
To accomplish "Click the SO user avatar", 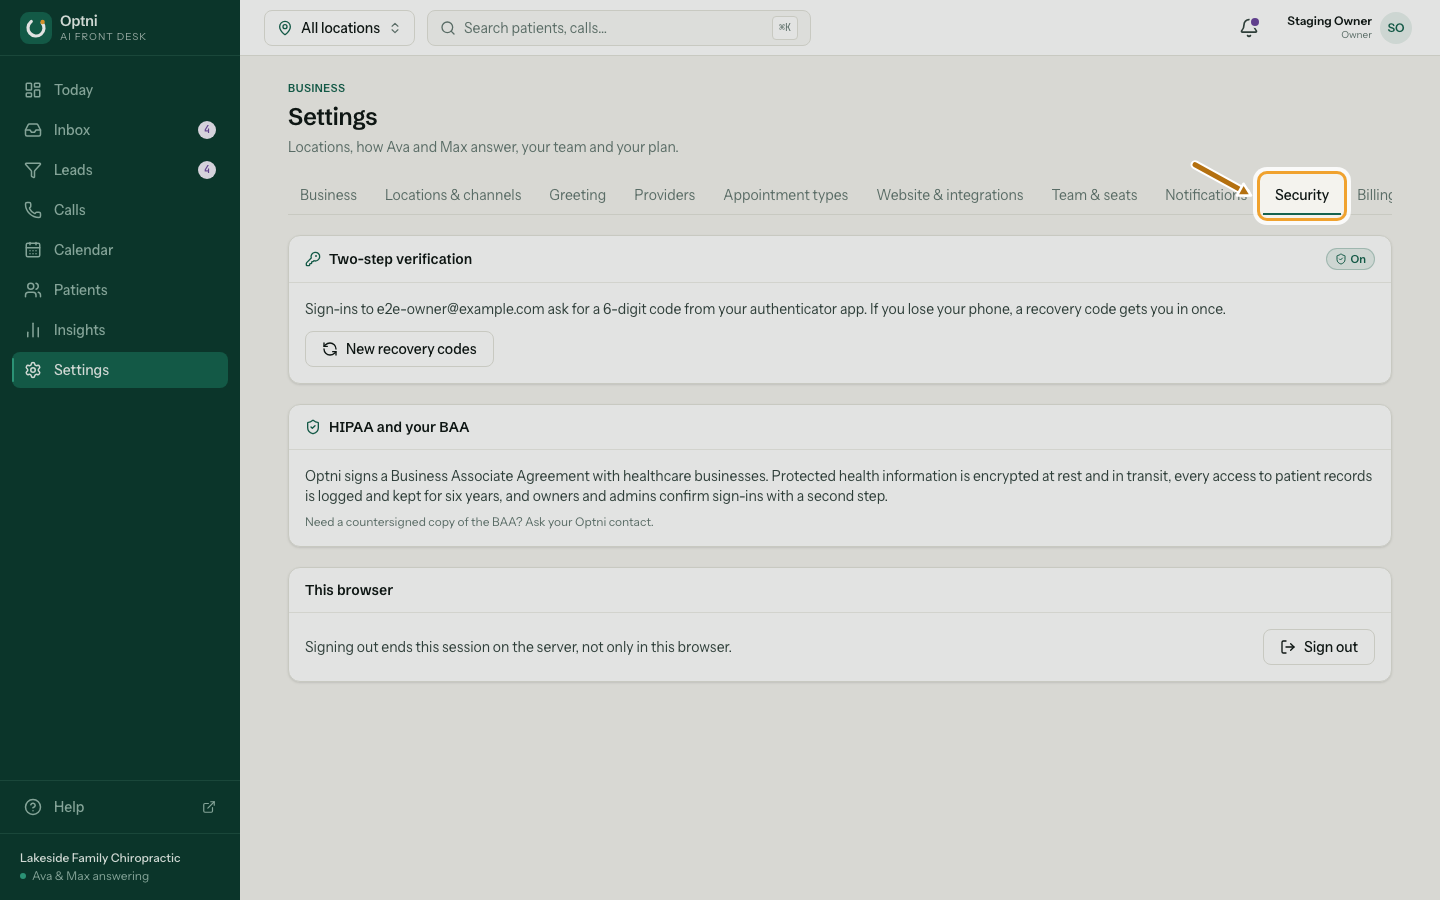I will tap(1396, 28).
